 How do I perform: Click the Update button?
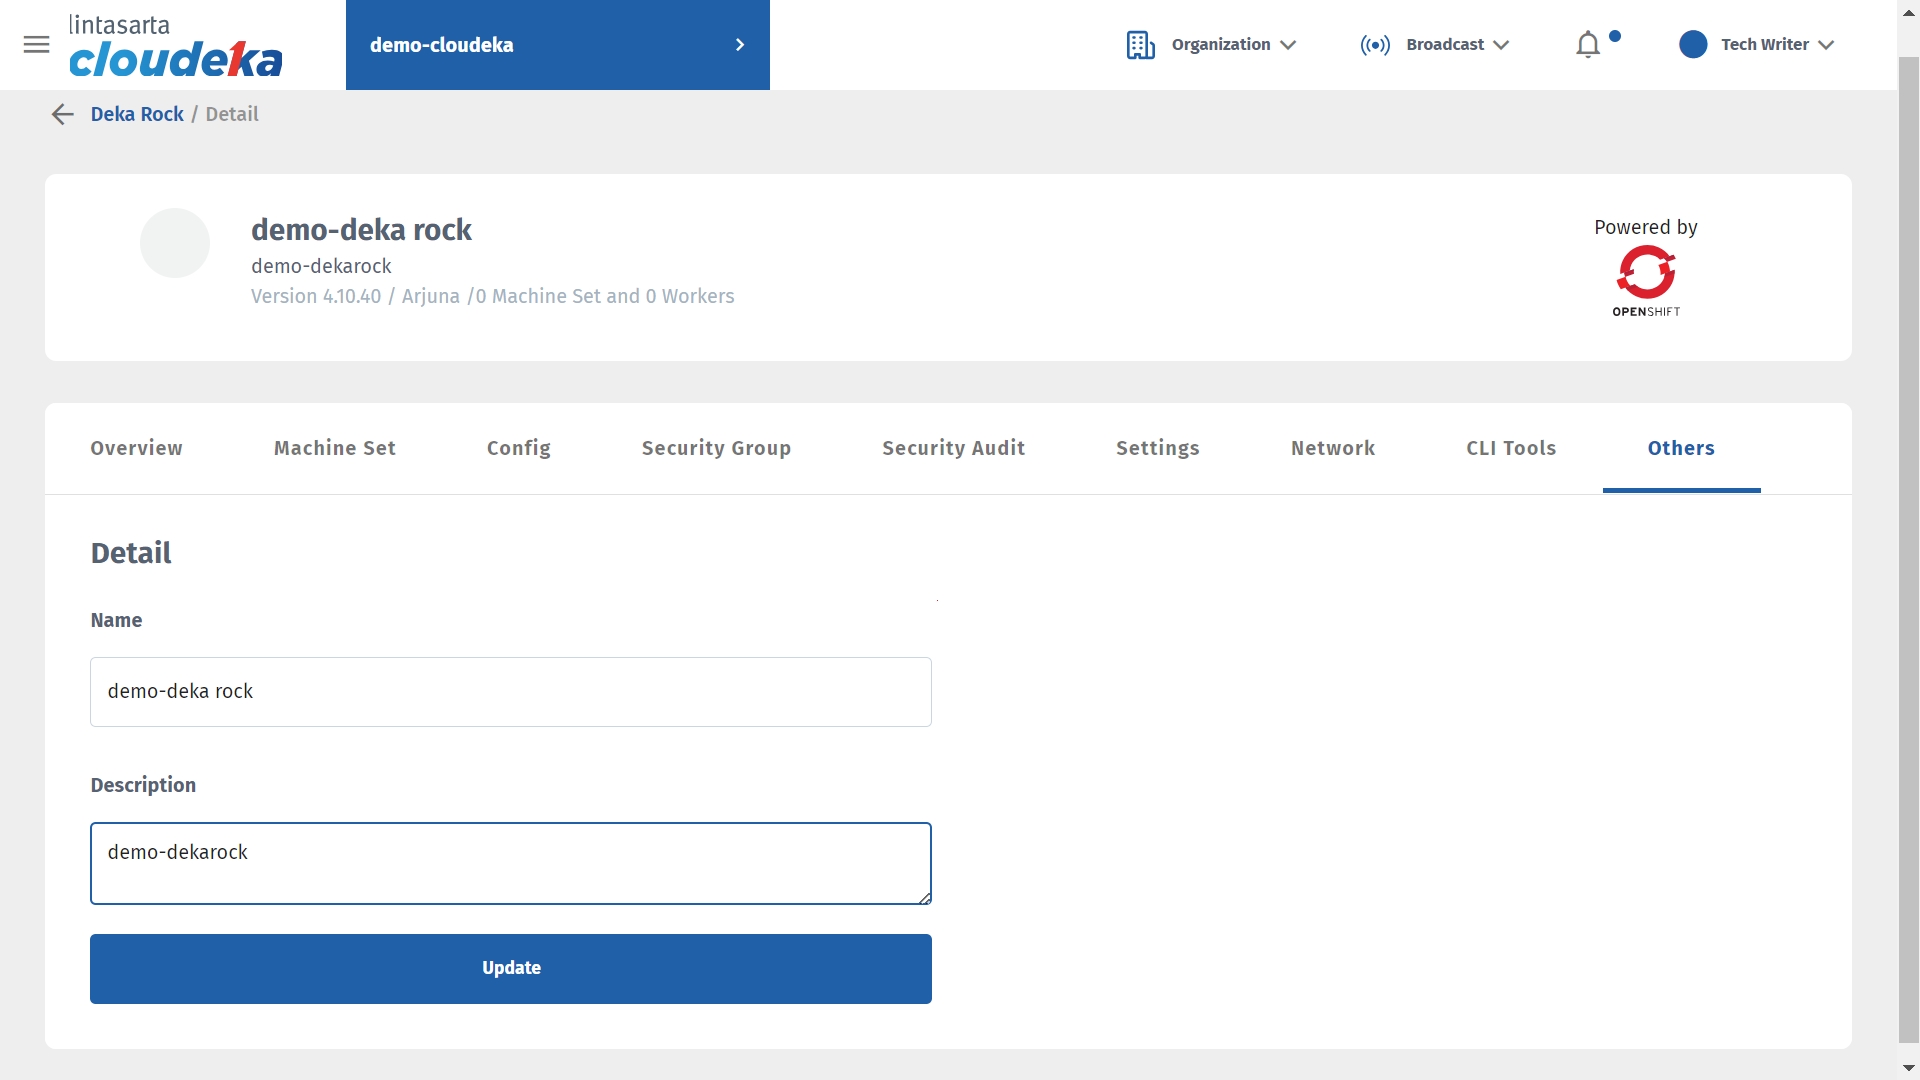click(x=511, y=968)
